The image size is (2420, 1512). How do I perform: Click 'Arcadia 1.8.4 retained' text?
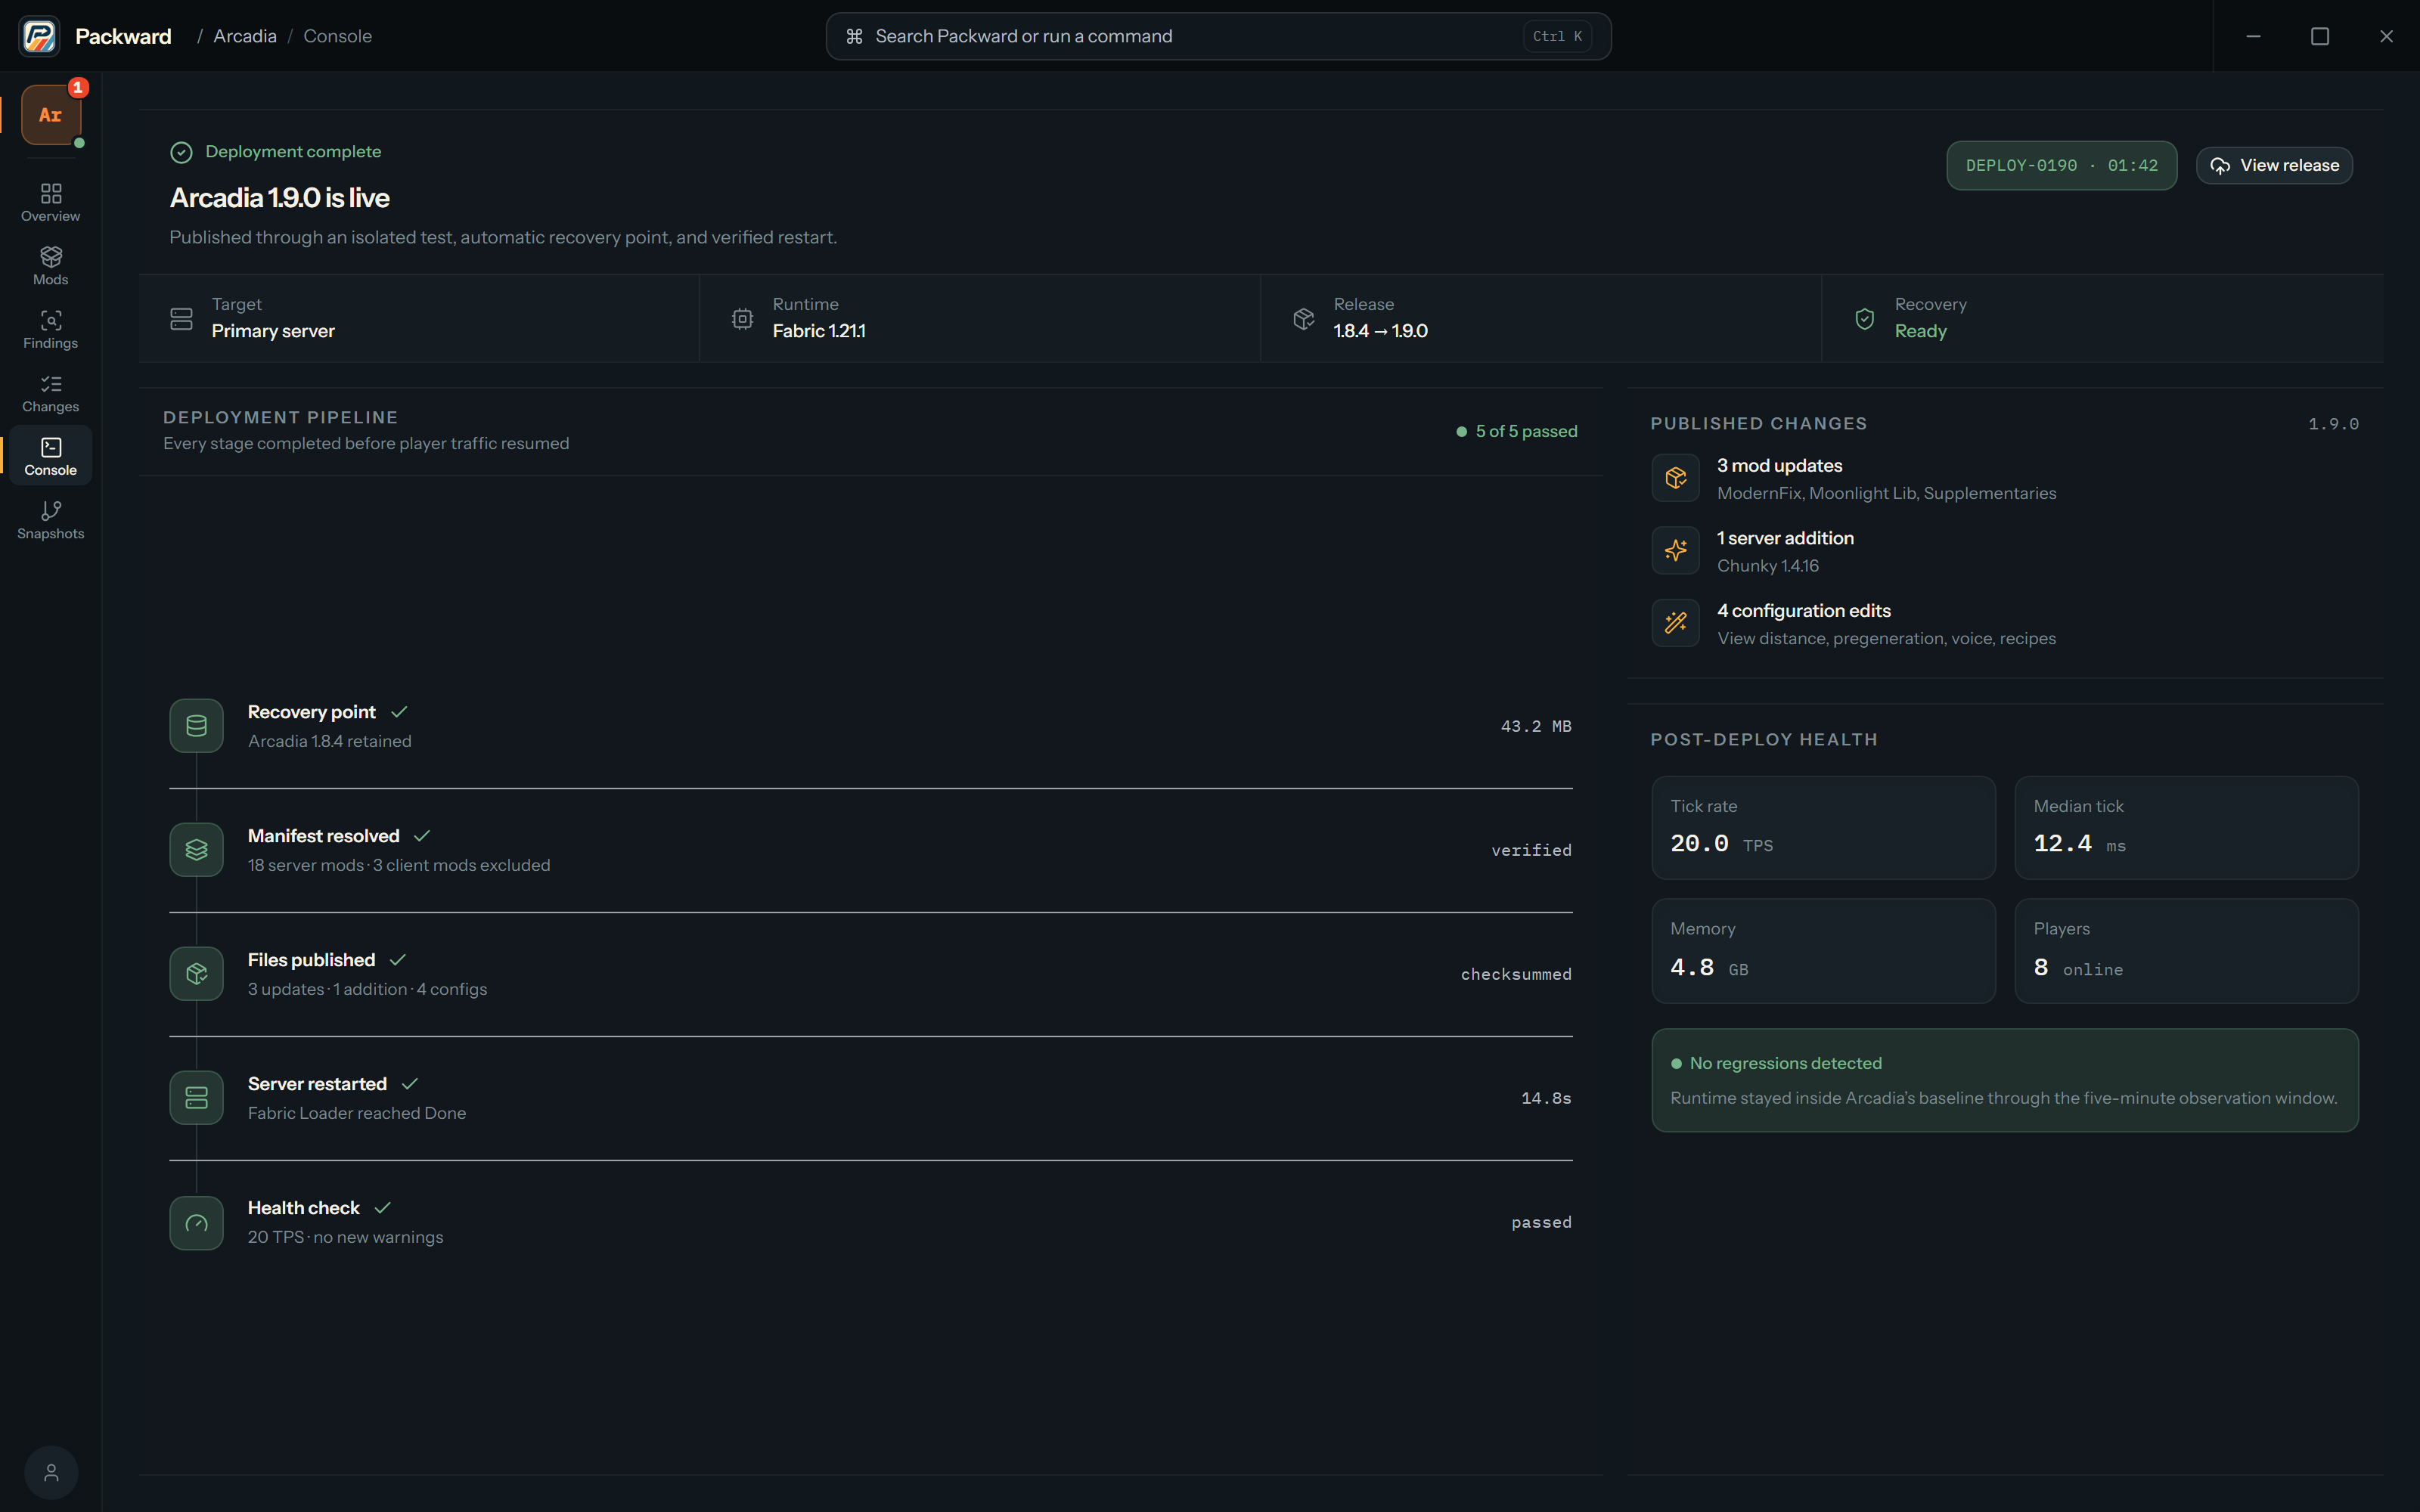click(x=329, y=741)
